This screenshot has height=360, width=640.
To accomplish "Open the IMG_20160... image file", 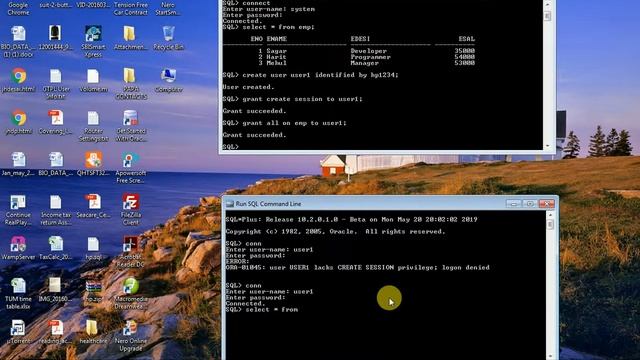I will pyautogui.click(x=55, y=286).
